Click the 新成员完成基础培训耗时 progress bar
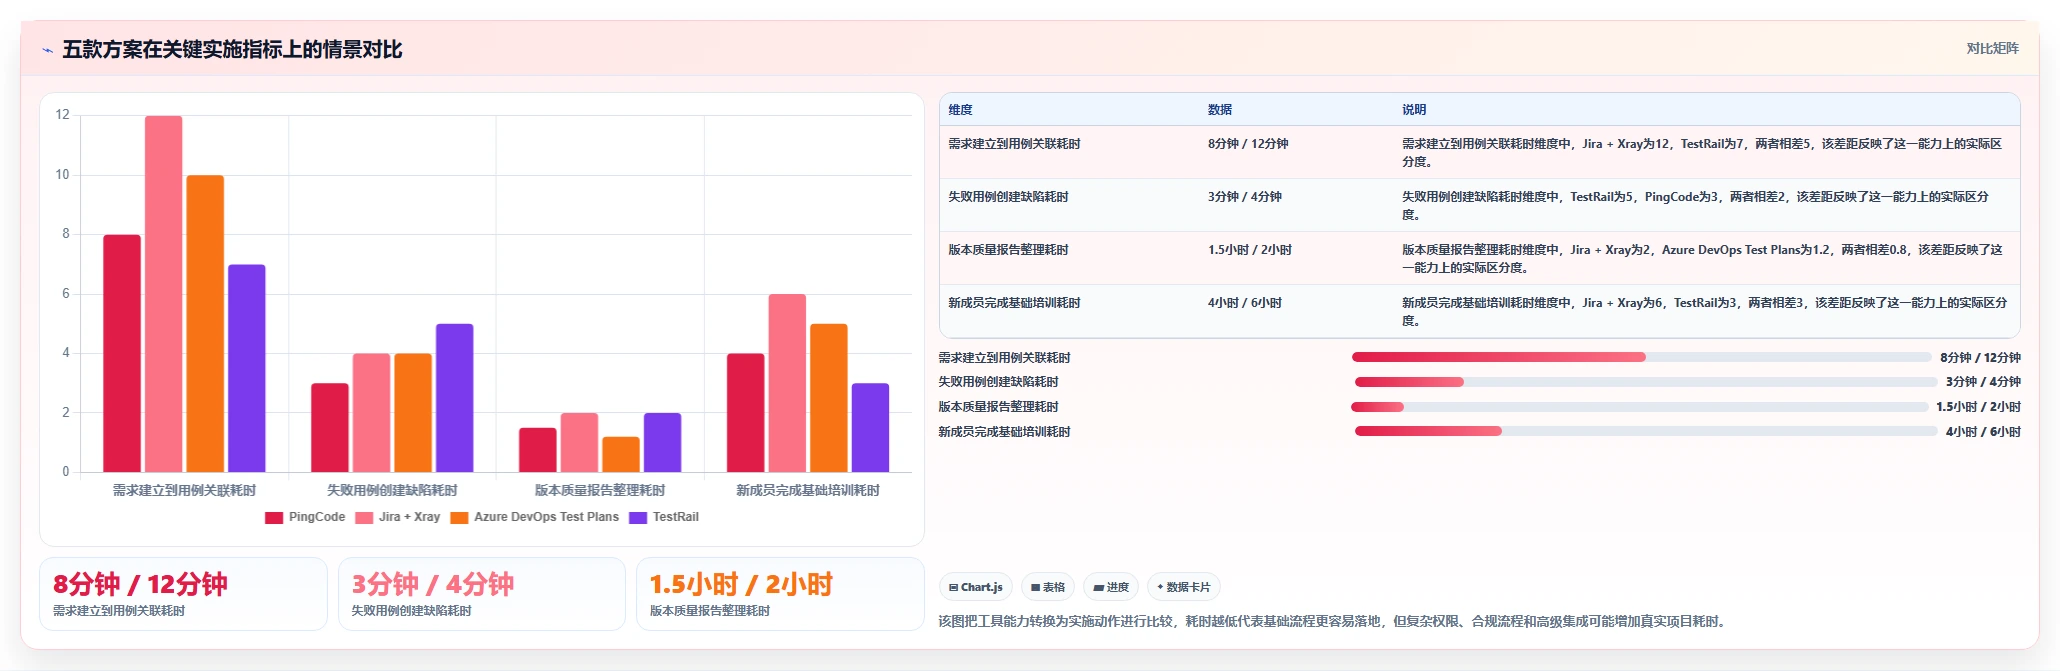 [x=1646, y=431]
